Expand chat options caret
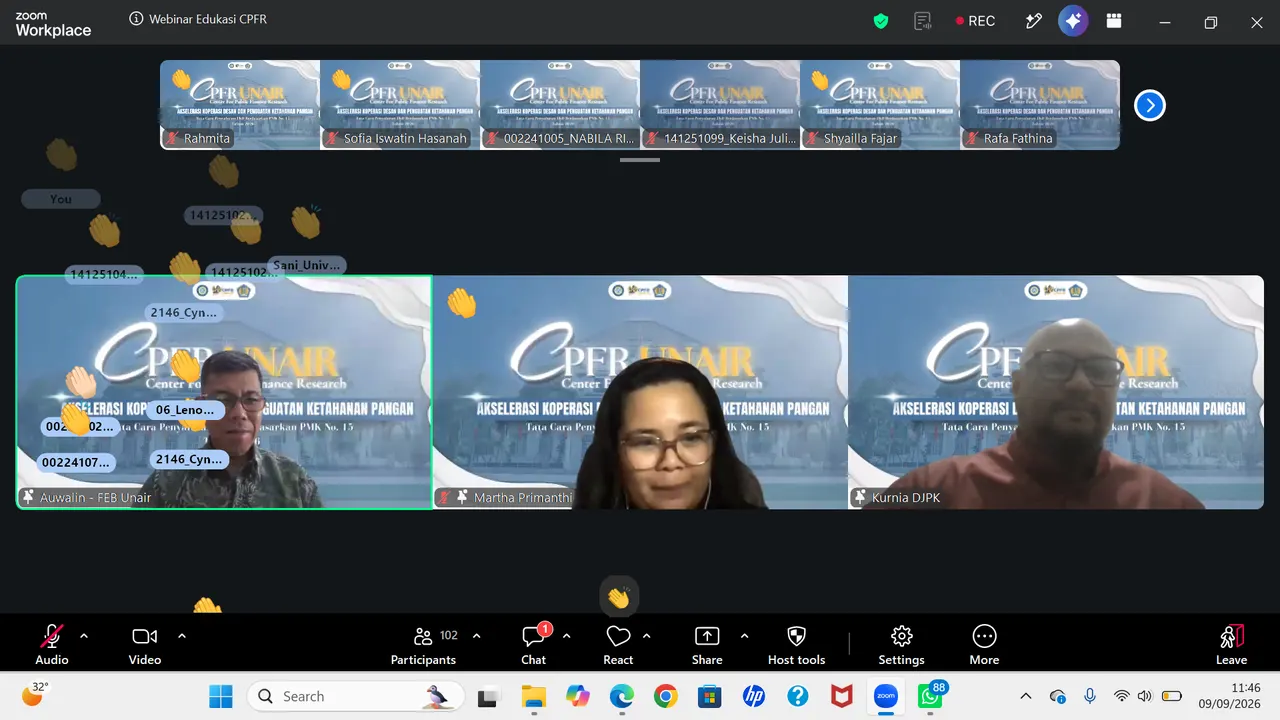This screenshot has width=1280, height=720. tap(566, 636)
